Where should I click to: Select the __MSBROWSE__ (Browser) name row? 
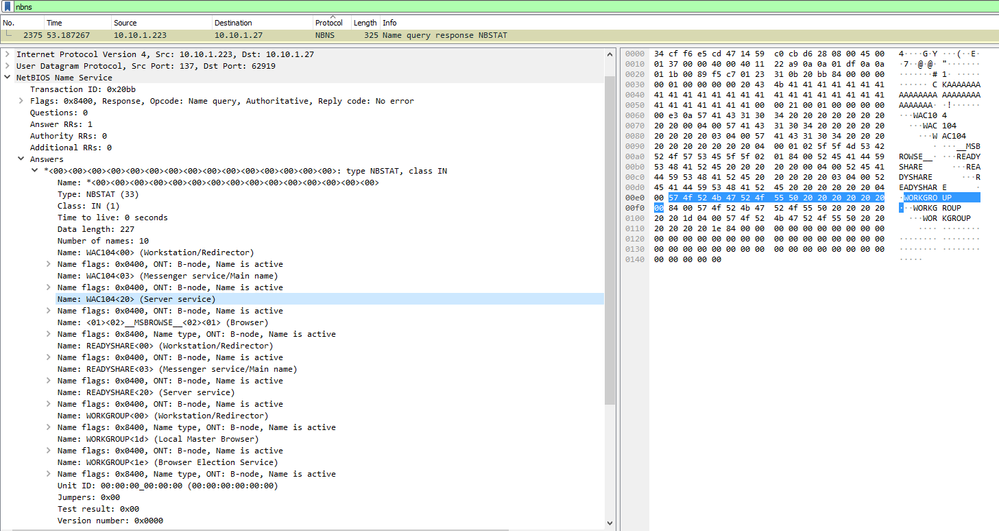coord(162,322)
